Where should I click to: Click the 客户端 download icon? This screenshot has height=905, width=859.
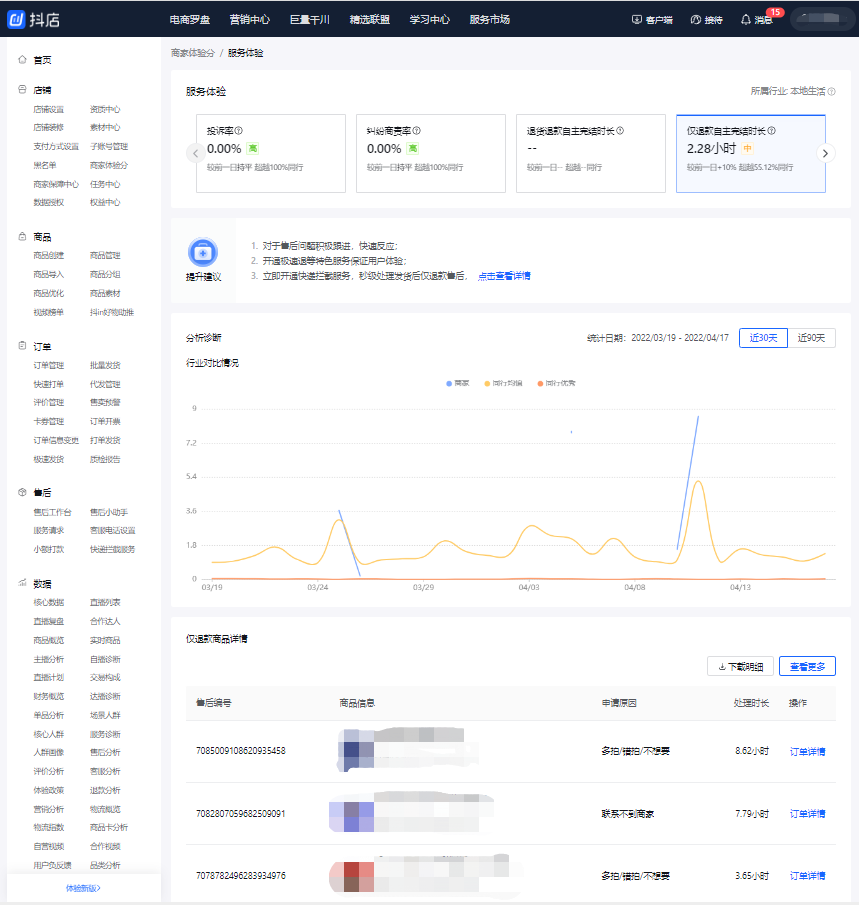[637, 20]
